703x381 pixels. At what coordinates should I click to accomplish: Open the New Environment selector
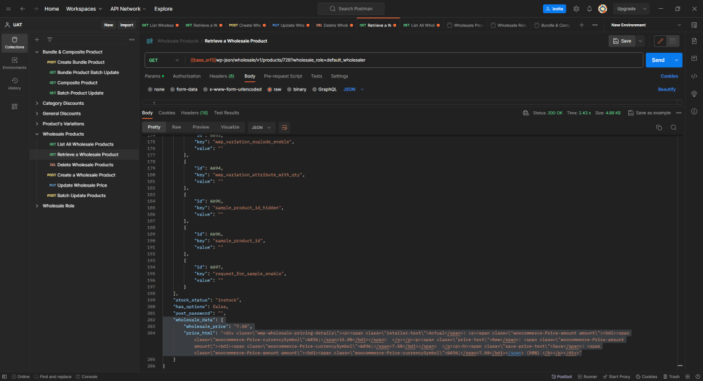coord(646,25)
